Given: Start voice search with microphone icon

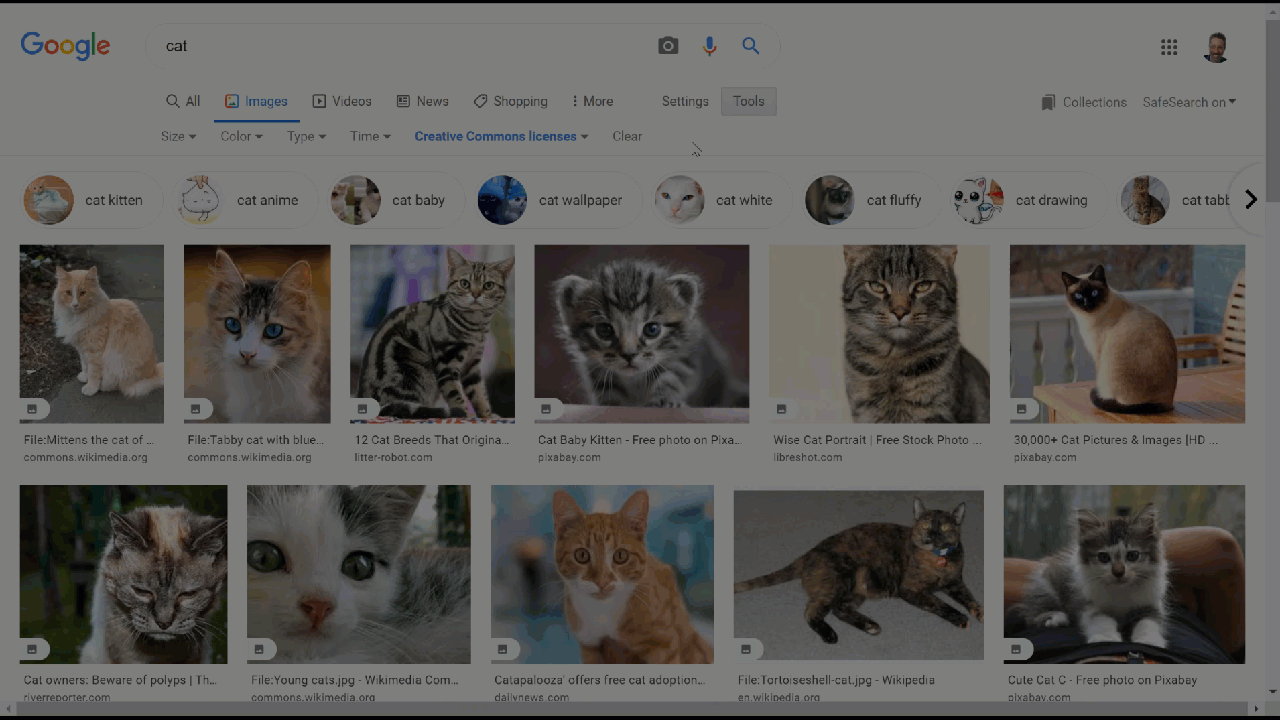Looking at the screenshot, I should point(710,46).
